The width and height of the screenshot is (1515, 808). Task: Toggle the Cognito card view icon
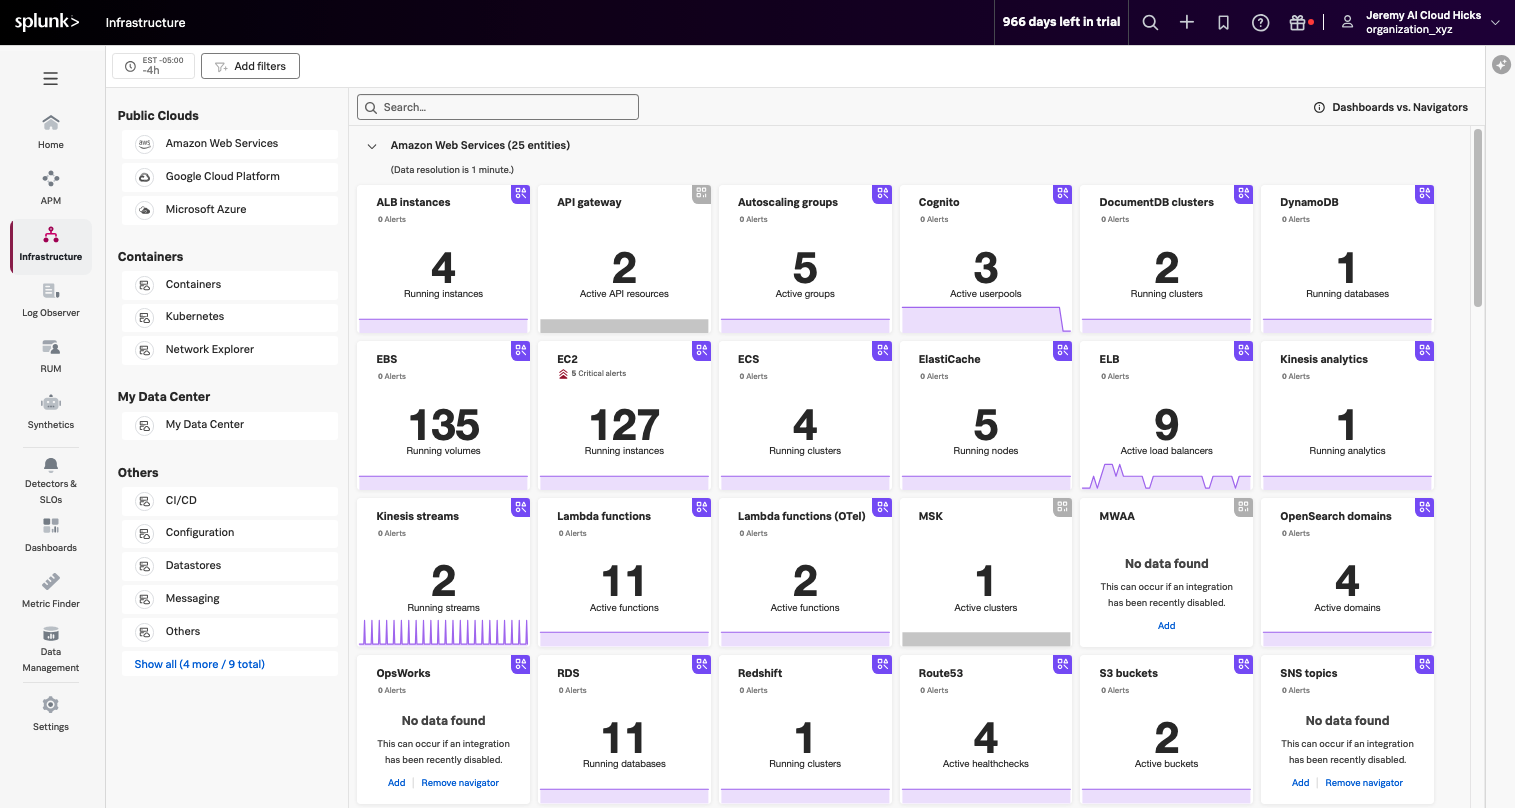pyautogui.click(x=1062, y=194)
